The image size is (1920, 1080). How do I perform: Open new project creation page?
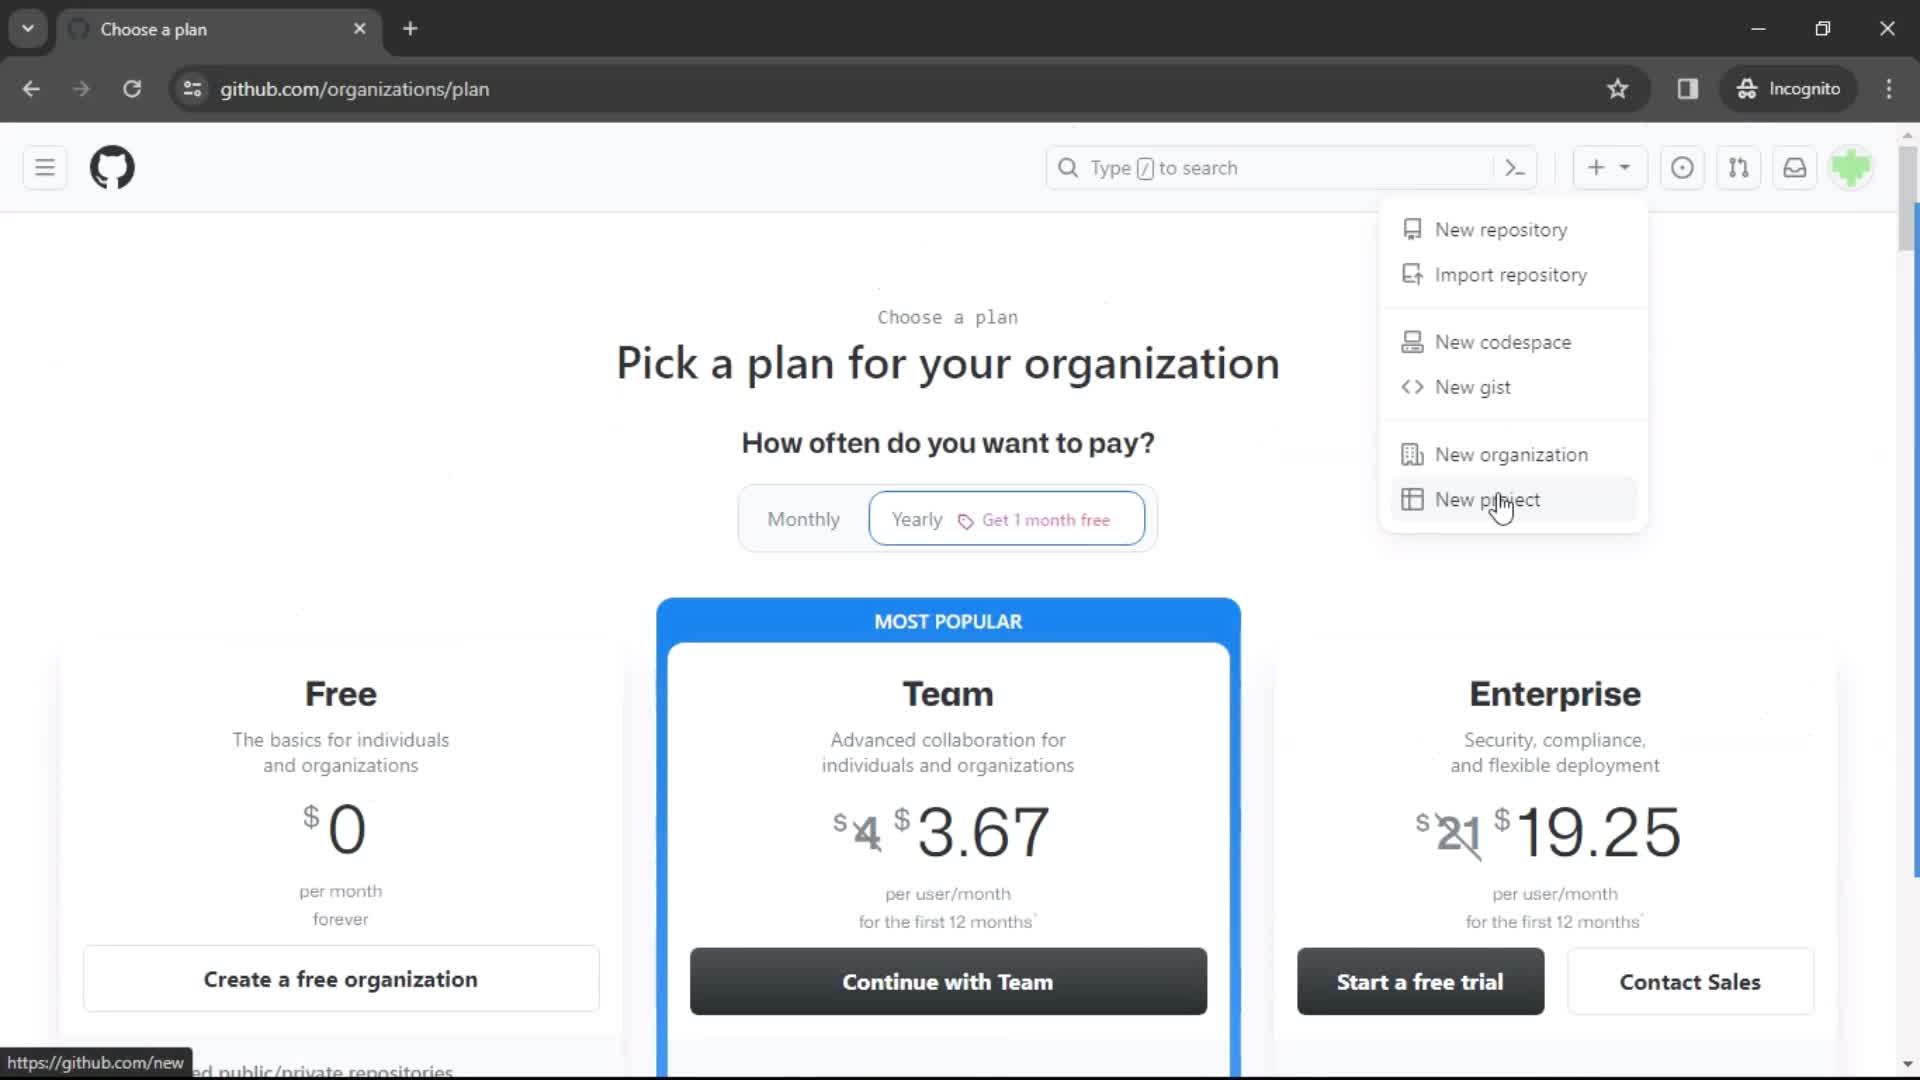pos(1487,500)
